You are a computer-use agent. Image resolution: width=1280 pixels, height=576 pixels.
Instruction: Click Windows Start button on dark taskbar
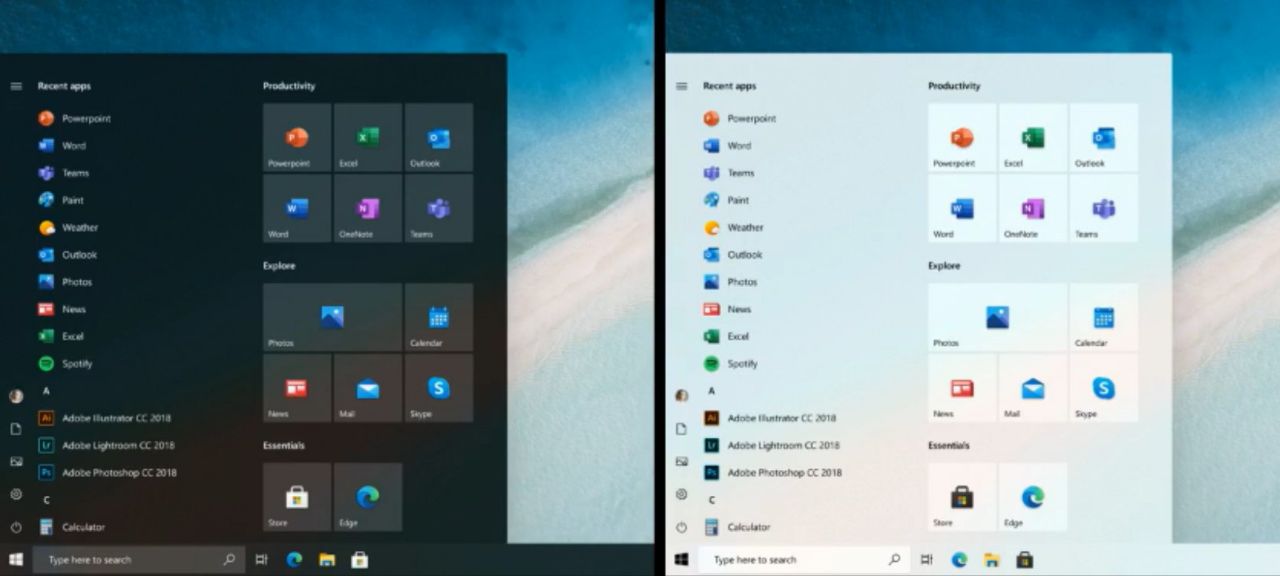tap(16, 560)
